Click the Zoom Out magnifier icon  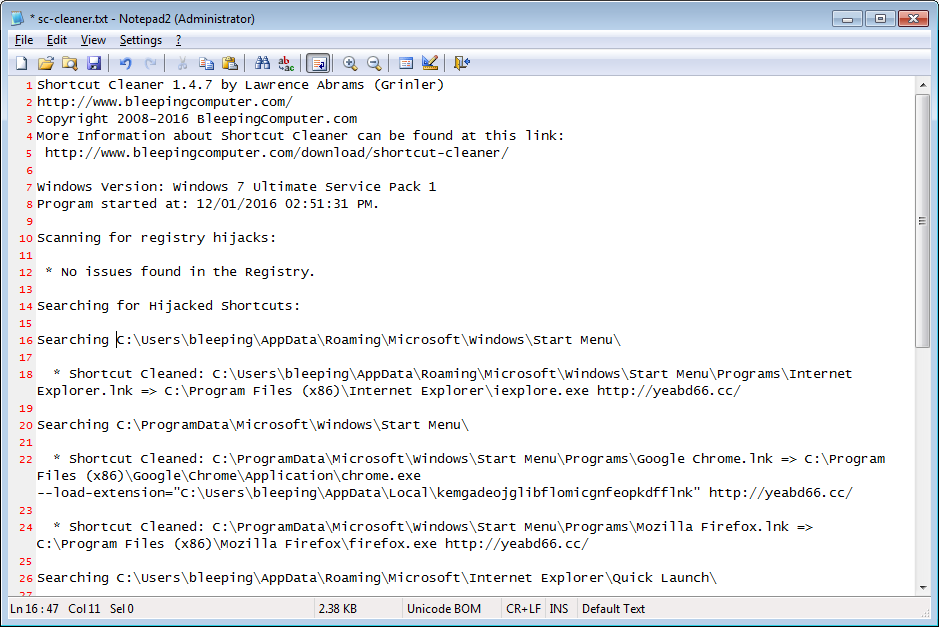374,63
